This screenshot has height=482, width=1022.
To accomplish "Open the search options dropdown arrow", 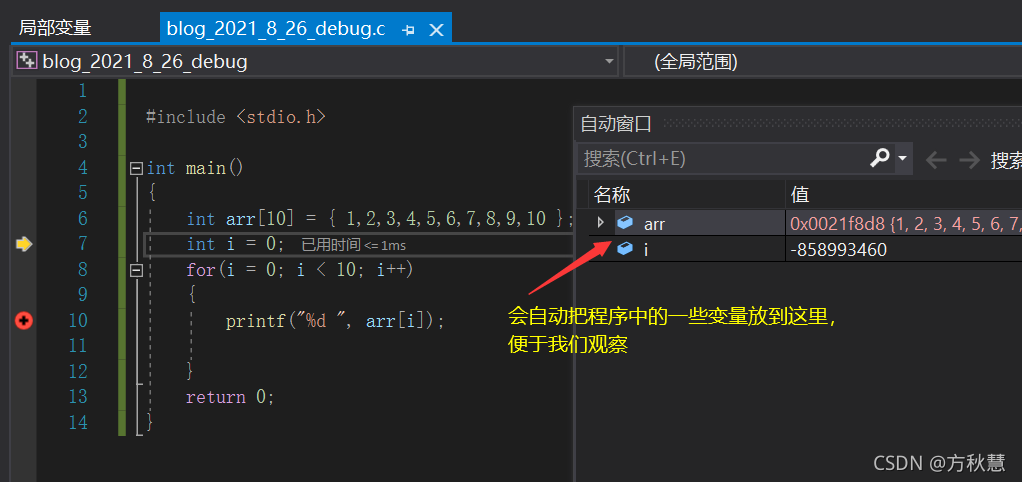I will click(x=903, y=158).
